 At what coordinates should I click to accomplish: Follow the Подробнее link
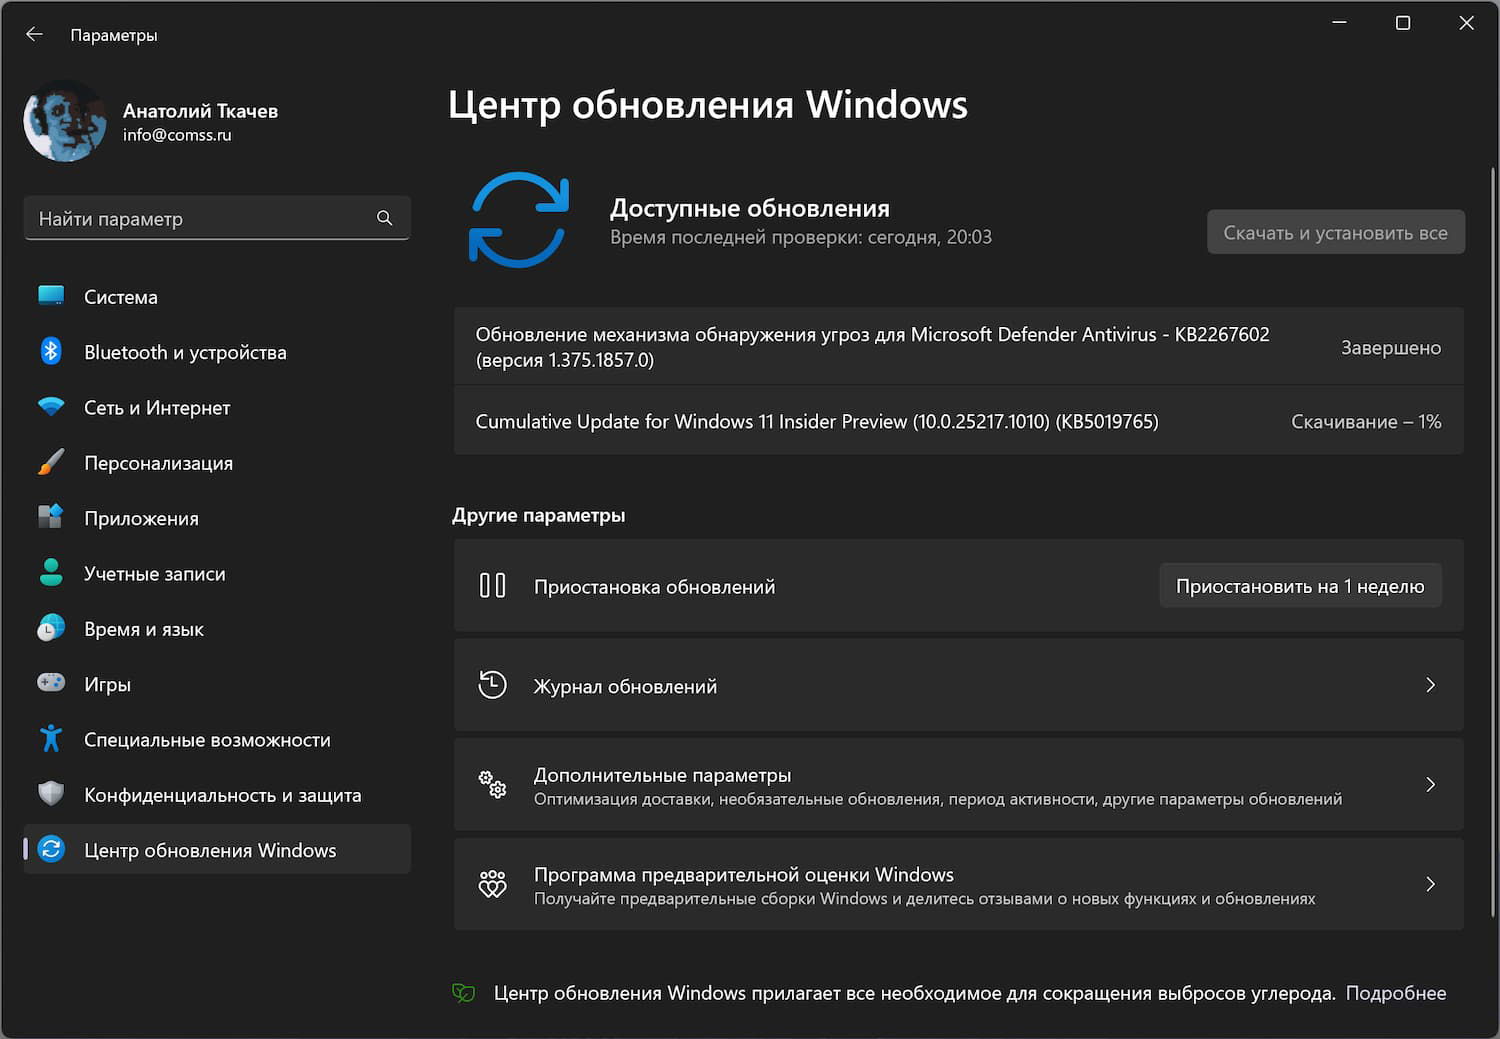click(x=1395, y=993)
